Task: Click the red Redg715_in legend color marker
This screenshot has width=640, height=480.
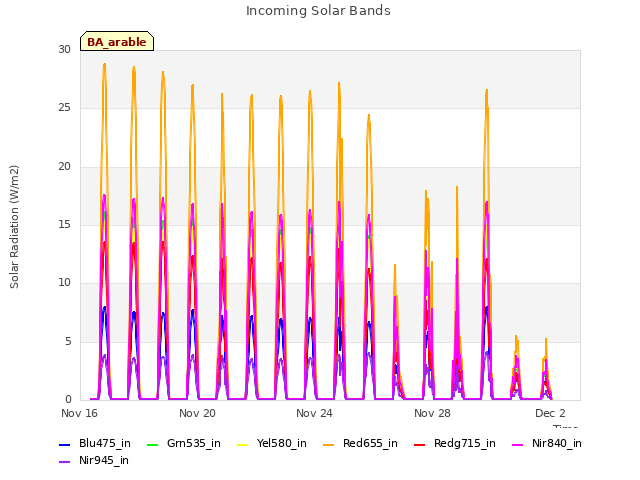Action: pyautogui.click(x=420, y=444)
